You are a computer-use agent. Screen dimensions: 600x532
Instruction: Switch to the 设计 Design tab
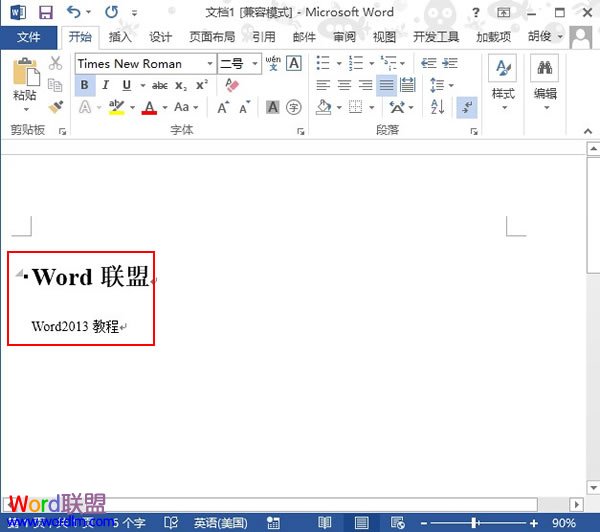tap(160, 37)
